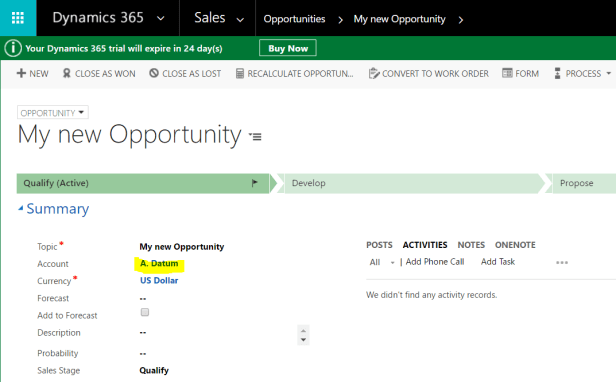Open the A. Datum account link

pos(159,263)
